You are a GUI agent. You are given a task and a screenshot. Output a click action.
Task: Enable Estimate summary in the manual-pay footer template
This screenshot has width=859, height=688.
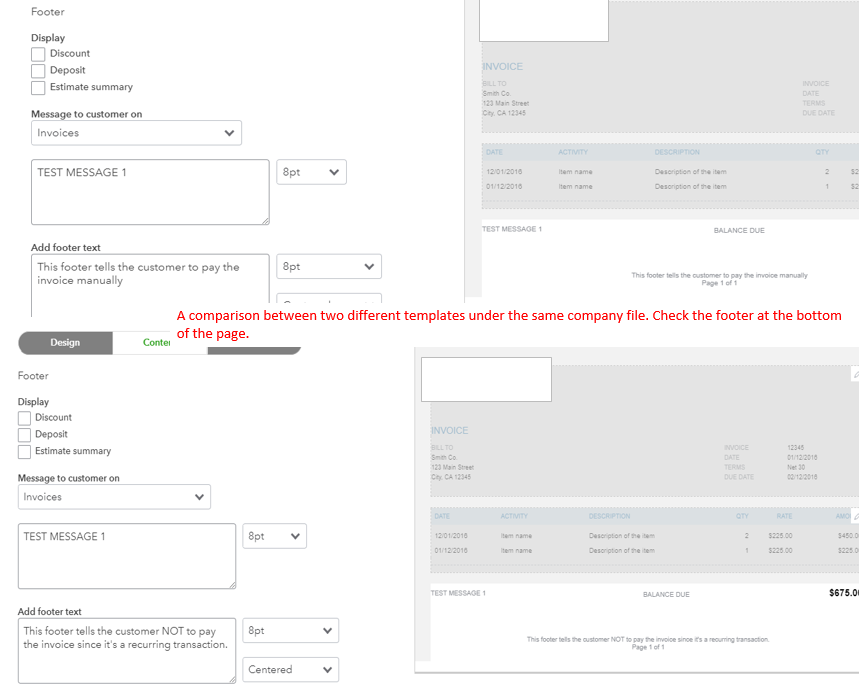click(x=38, y=88)
